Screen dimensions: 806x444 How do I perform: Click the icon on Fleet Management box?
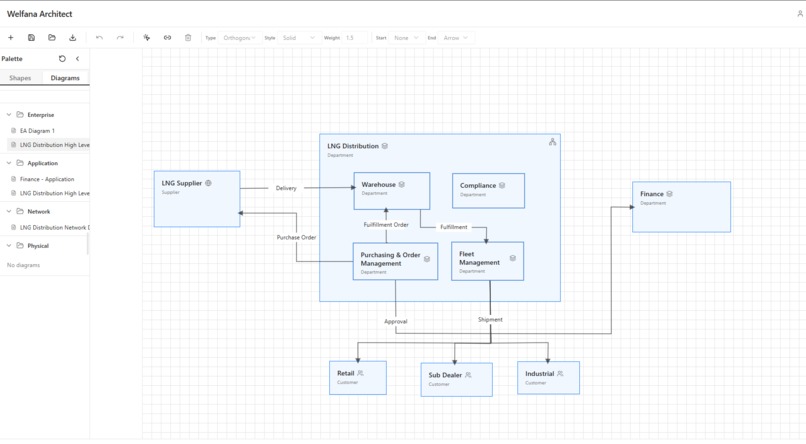pos(512,258)
